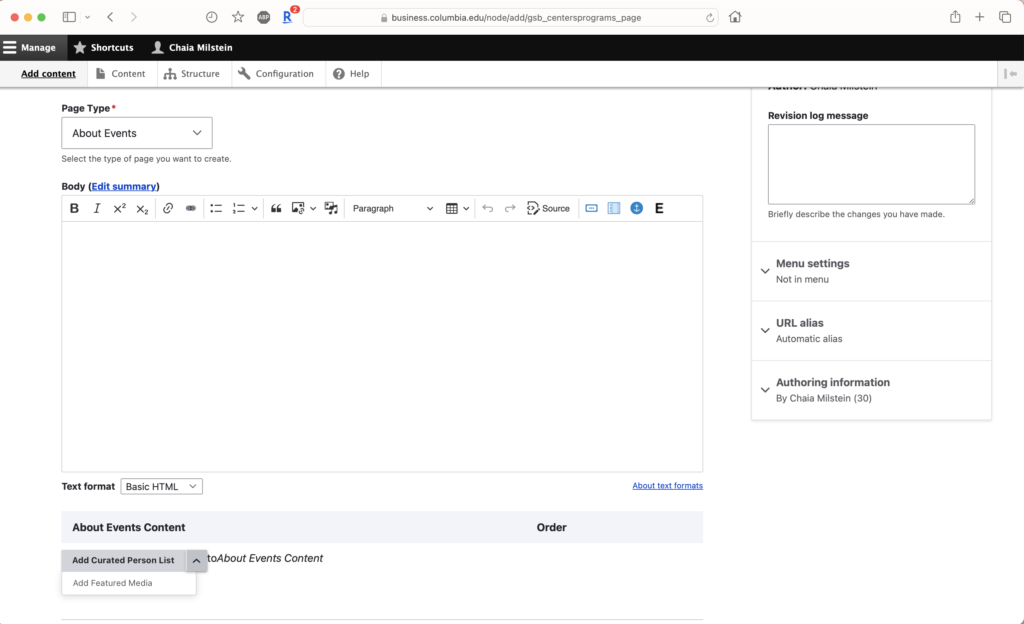Insert a link using the editor toolbar
1024x624 pixels.
[x=168, y=208]
